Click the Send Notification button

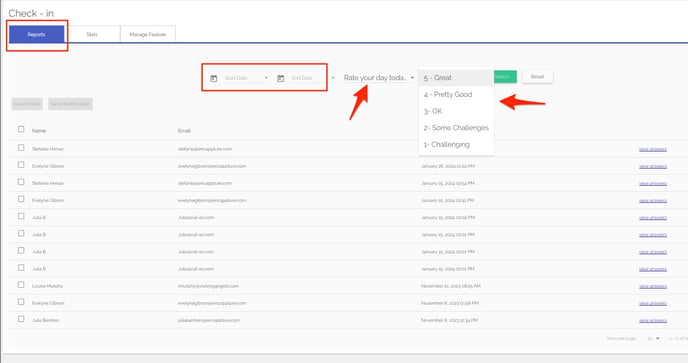70,104
